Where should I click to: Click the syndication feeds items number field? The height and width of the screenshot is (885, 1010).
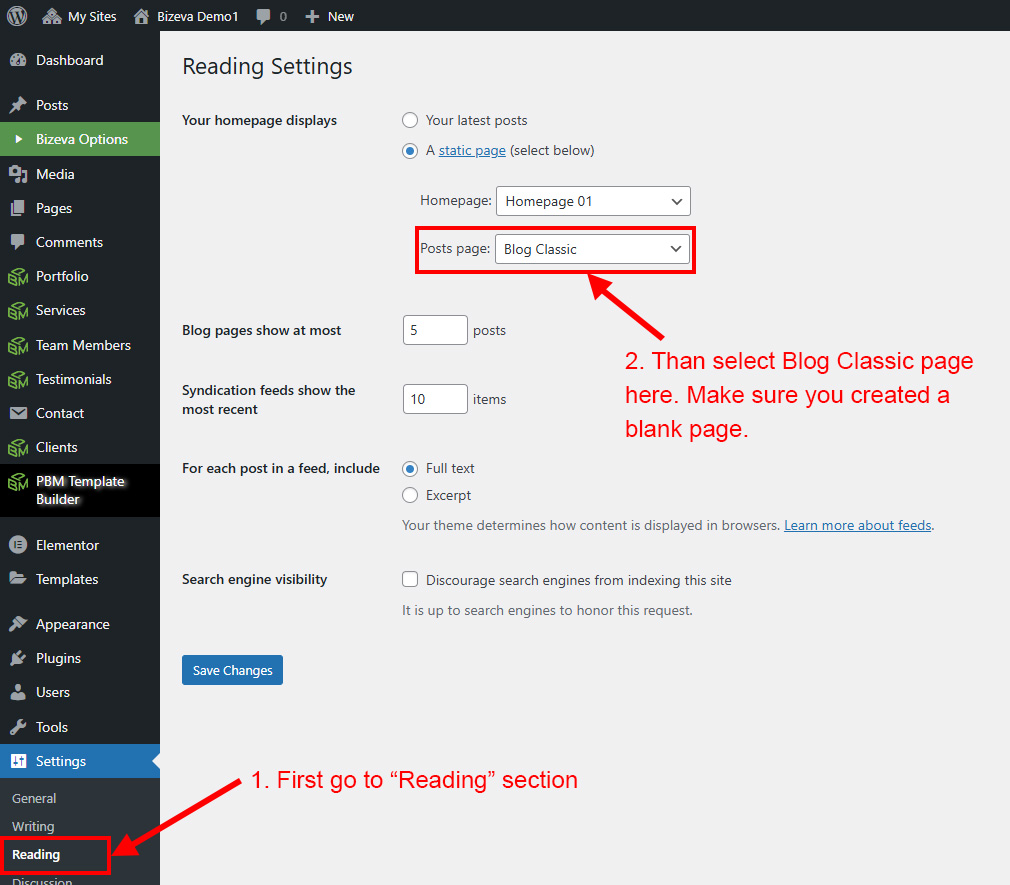point(435,399)
